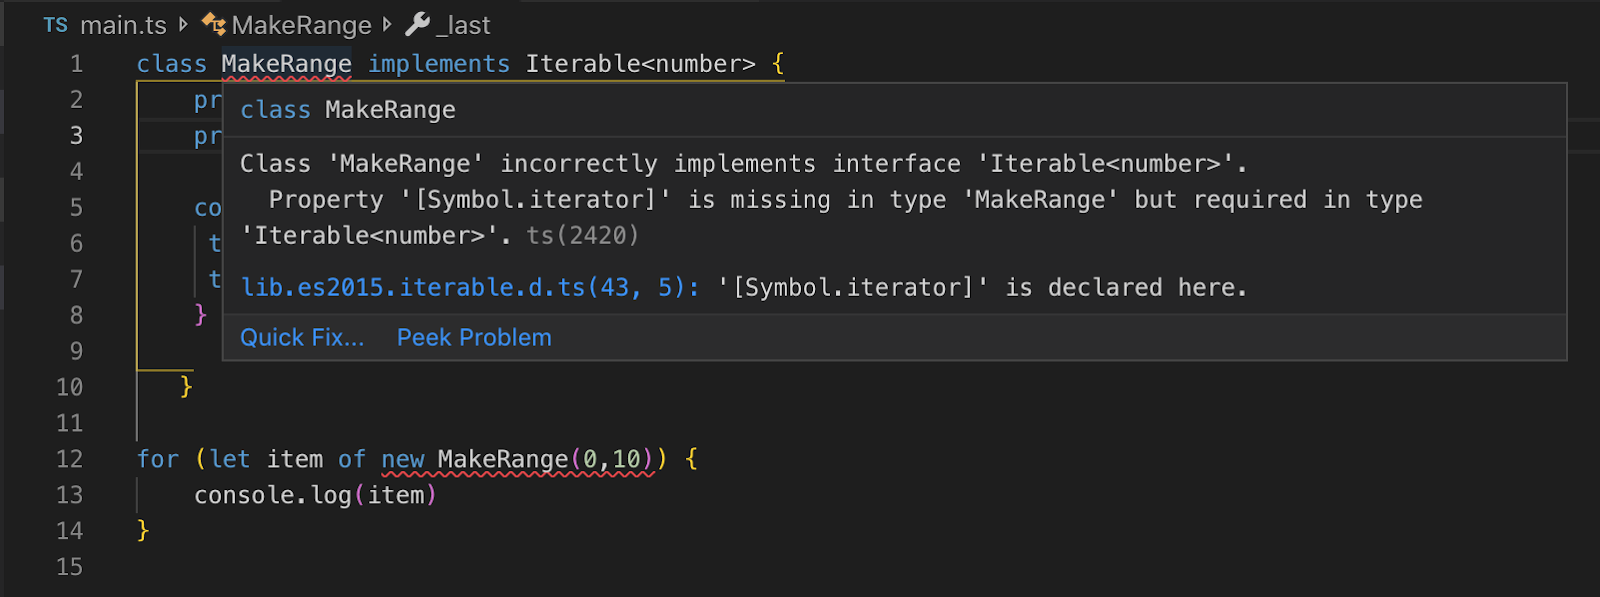Click the Peek Problem link

pos(474,338)
